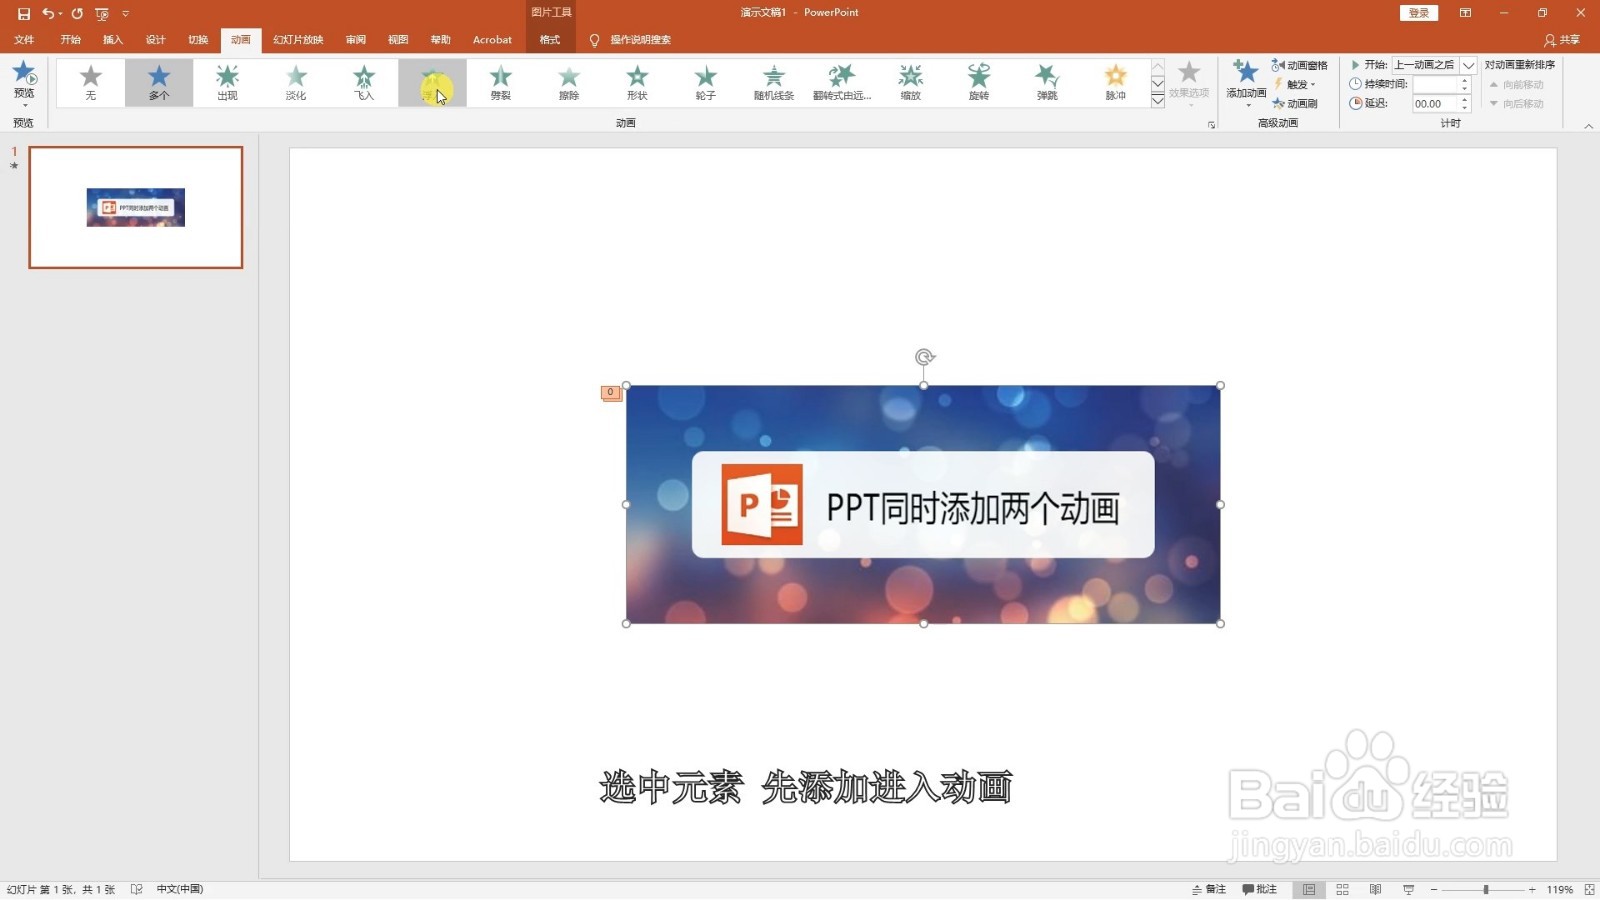Apply the 翻转式由远 animation effect
This screenshot has width=1600, height=900.
click(842, 82)
